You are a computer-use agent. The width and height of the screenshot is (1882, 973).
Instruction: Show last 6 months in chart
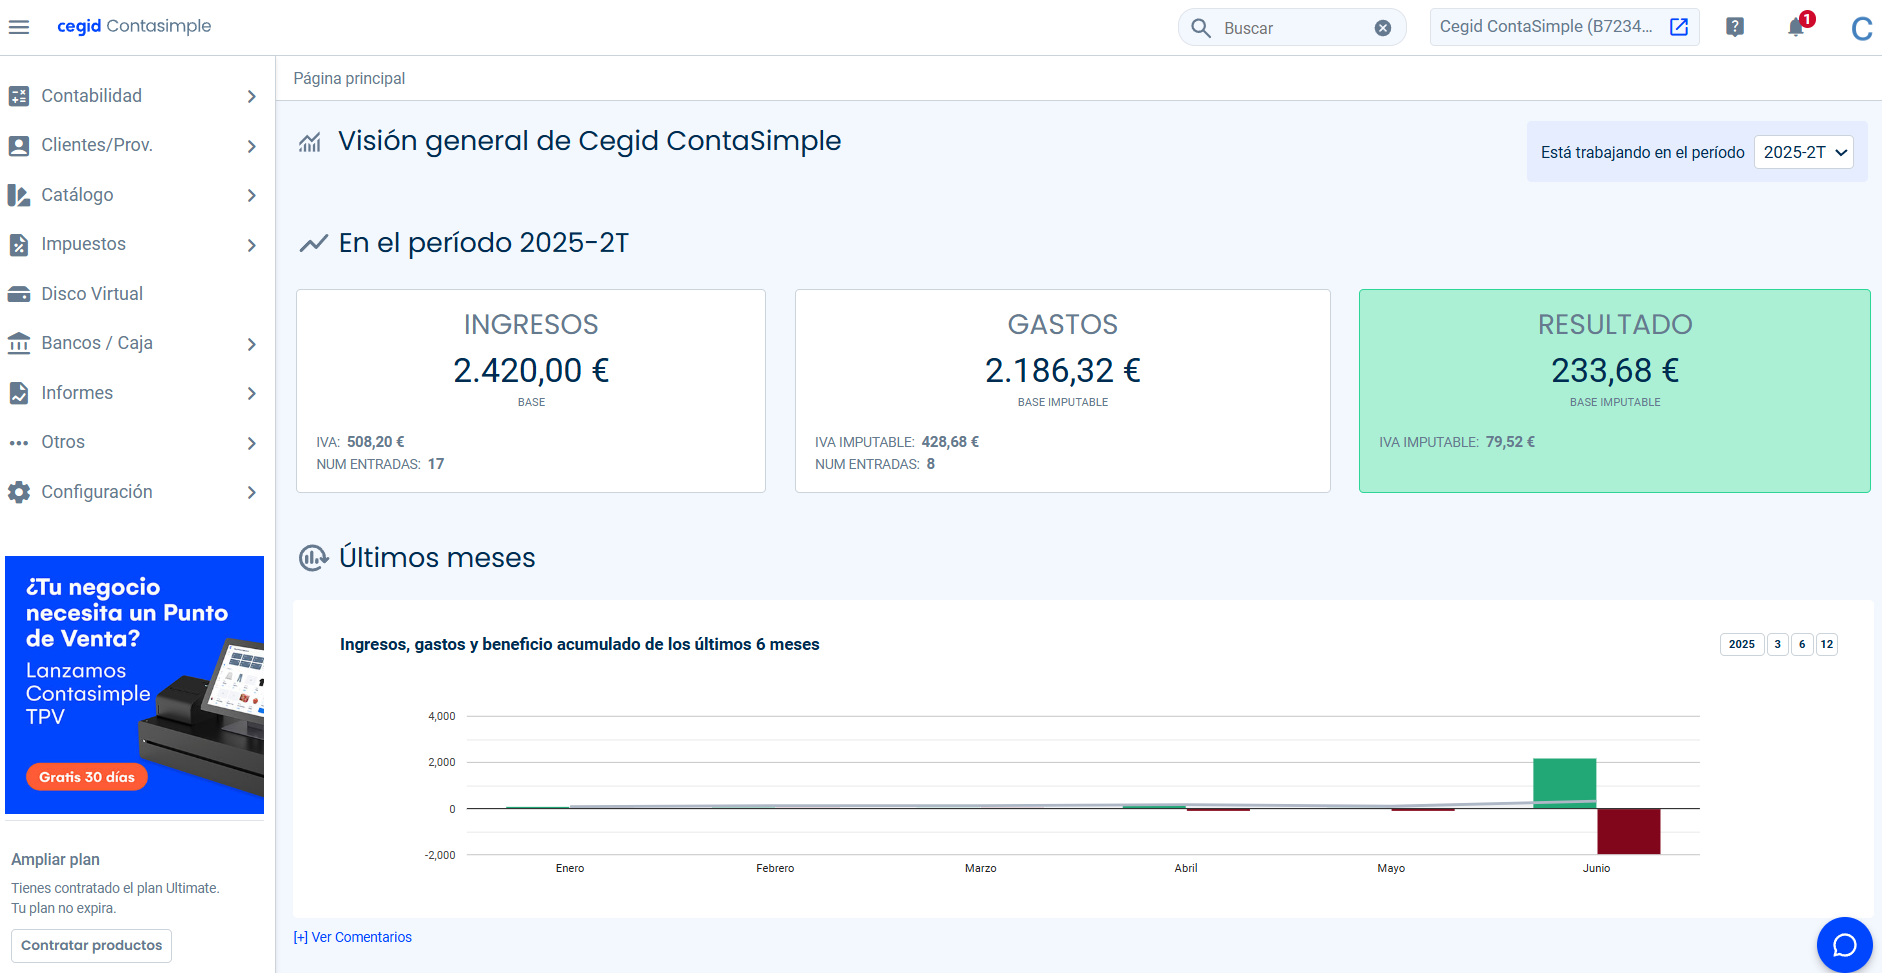pyautogui.click(x=1802, y=644)
